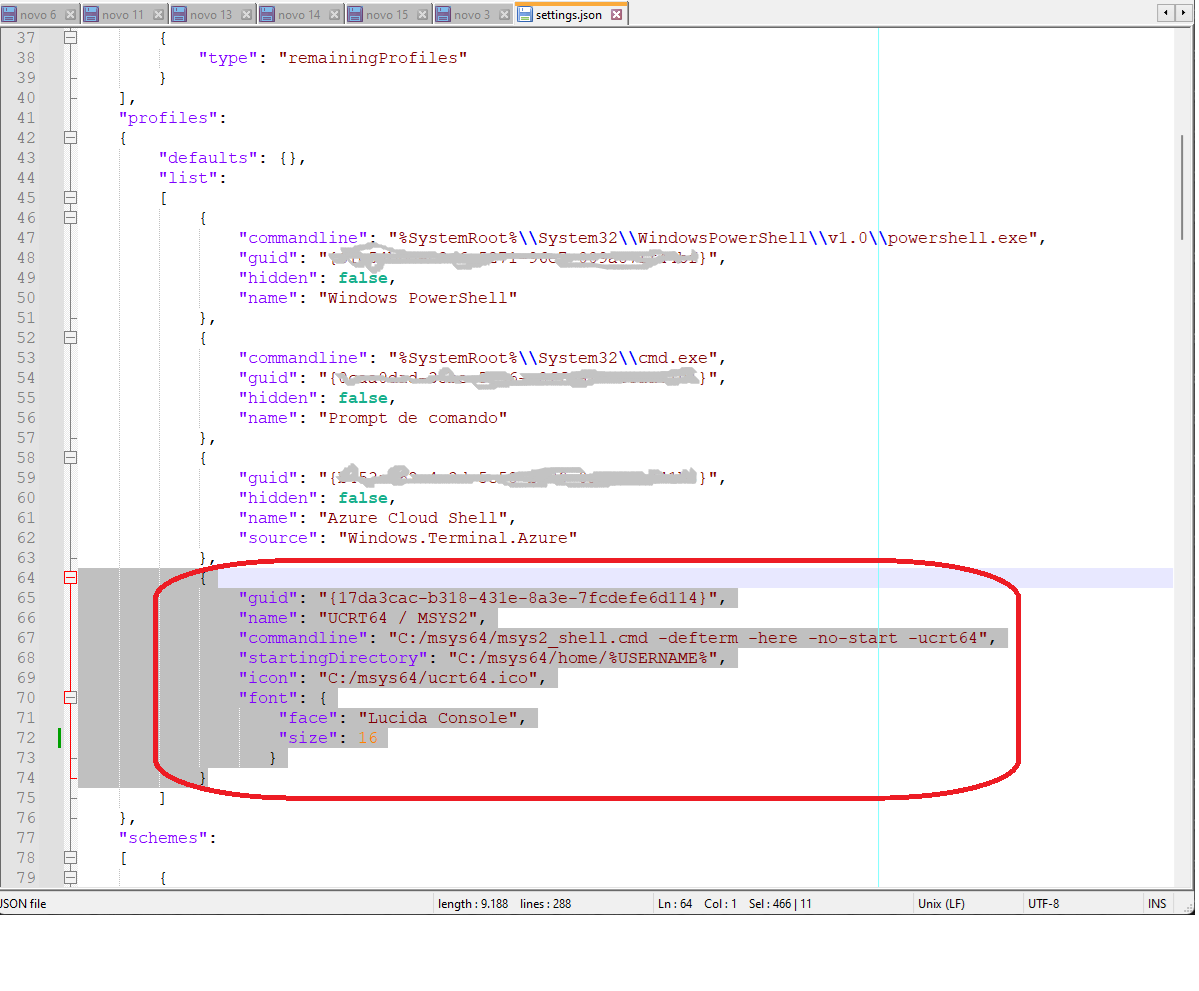Collapse the font block at line 70
This screenshot has width=1199, height=991.
pyautogui.click(x=70, y=698)
